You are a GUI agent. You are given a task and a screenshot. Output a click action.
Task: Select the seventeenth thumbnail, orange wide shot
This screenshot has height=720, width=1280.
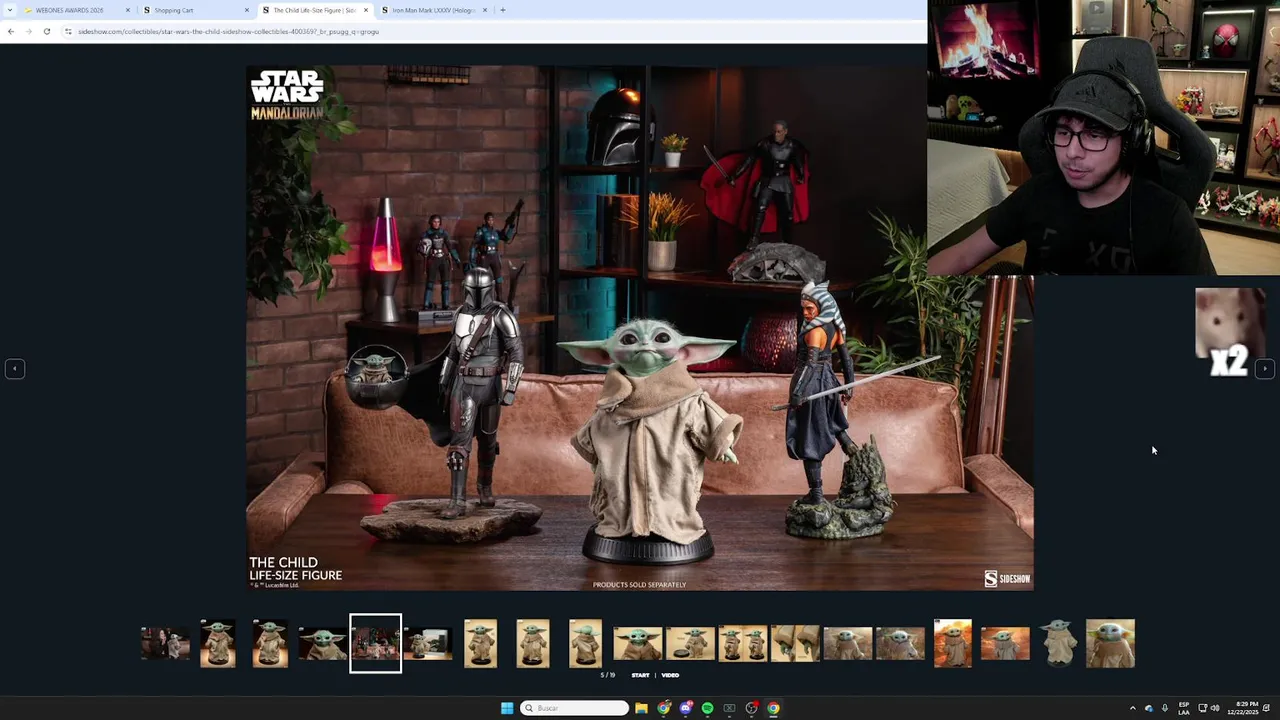click(1005, 643)
